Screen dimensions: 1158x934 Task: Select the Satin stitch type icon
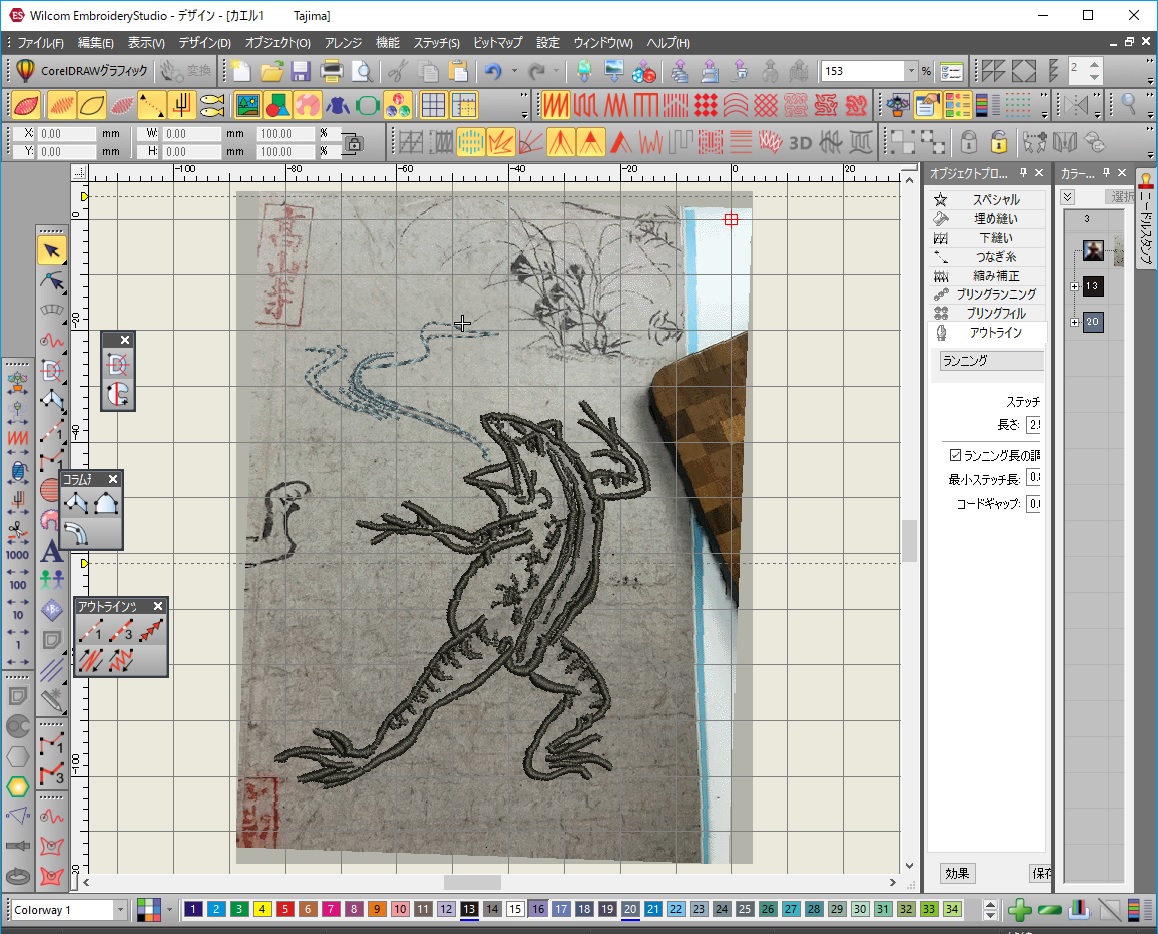tap(555, 106)
